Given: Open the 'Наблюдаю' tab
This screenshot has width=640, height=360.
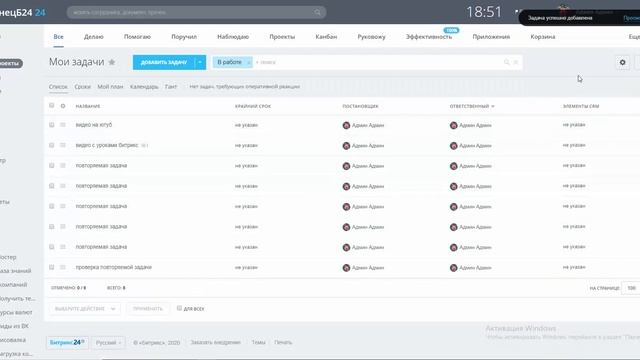Looking at the screenshot, I should click(233, 37).
